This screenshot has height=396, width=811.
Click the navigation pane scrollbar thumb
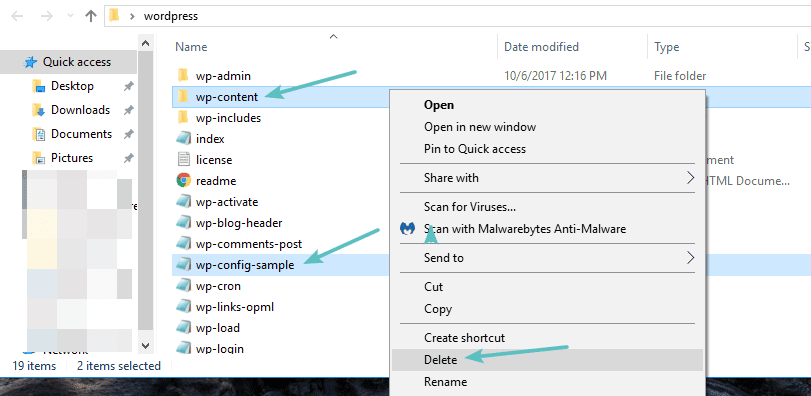pos(145,190)
